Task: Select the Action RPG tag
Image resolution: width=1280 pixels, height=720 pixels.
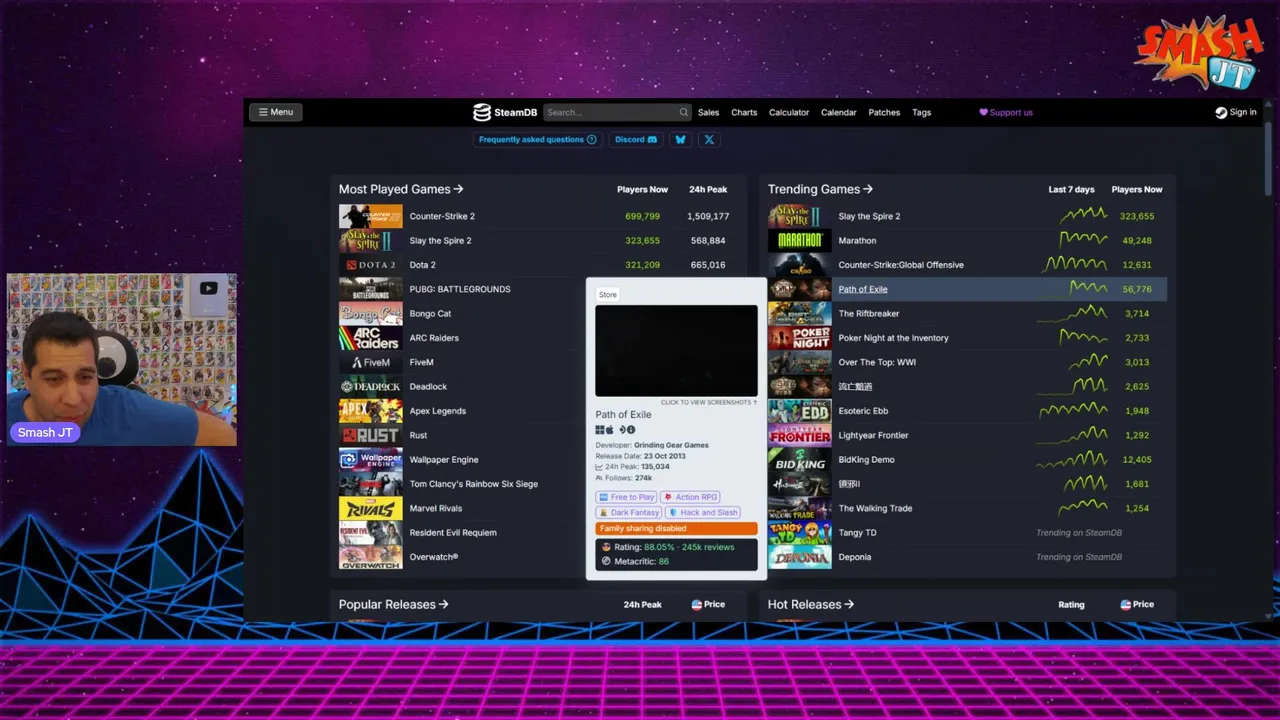Action: pyautogui.click(x=691, y=497)
